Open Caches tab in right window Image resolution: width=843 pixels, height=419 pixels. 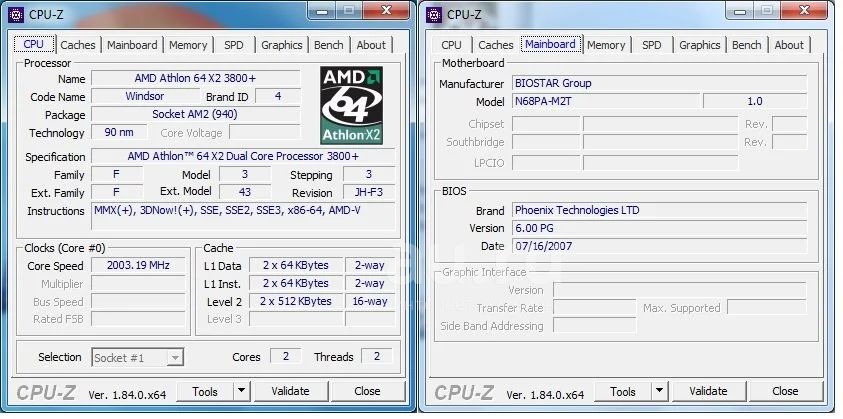click(x=496, y=45)
